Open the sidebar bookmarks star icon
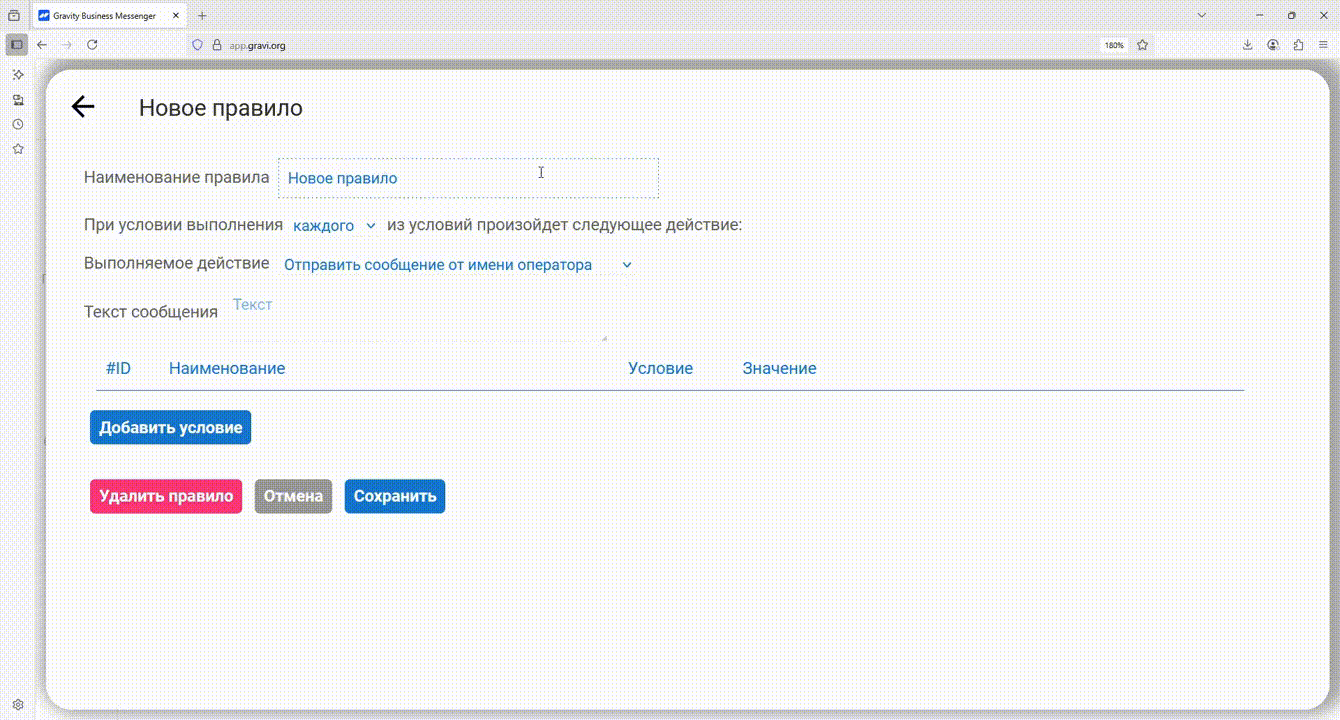This screenshot has width=1340, height=720. point(18,149)
